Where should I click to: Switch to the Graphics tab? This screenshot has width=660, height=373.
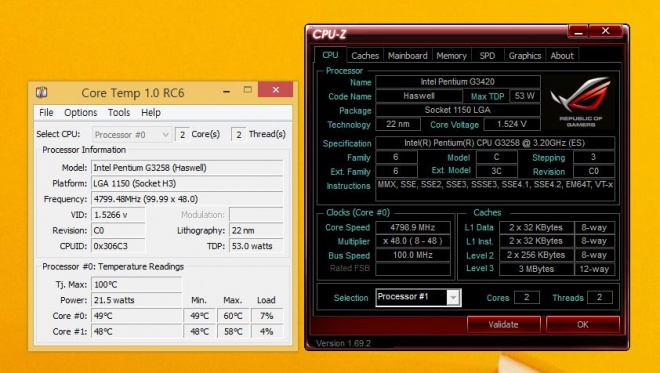(524, 56)
